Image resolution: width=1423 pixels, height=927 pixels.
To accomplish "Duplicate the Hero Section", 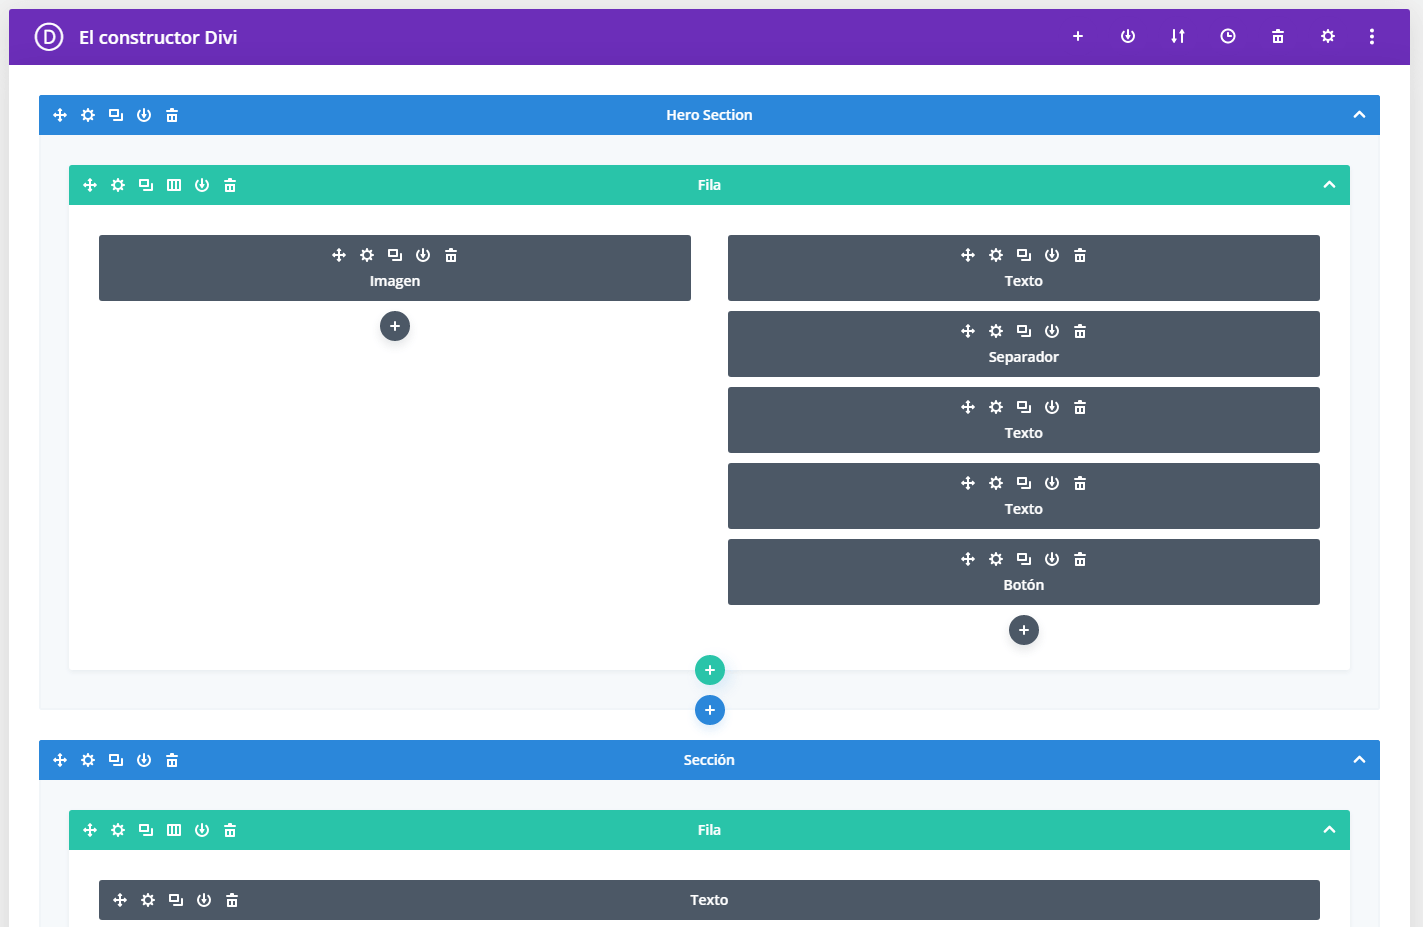I will (116, 115).
